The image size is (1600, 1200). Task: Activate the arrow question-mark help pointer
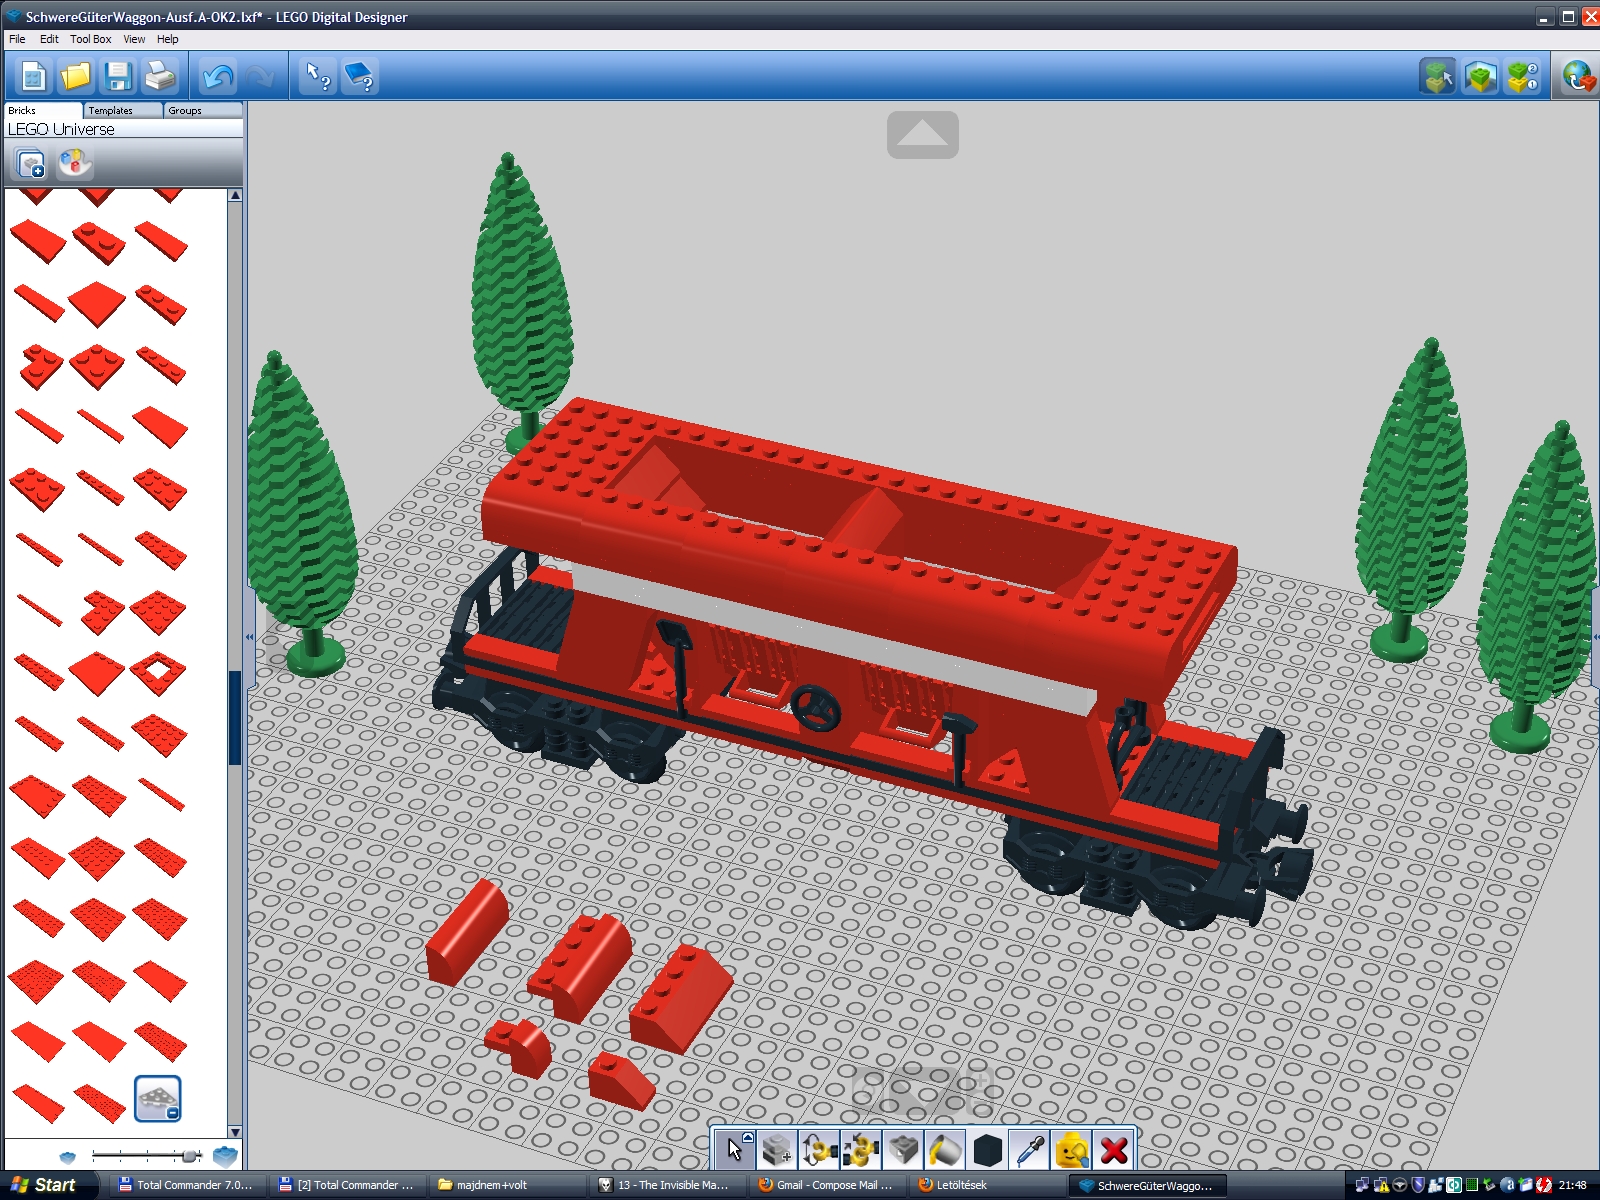pyautogui.click(x=318, y=76)
